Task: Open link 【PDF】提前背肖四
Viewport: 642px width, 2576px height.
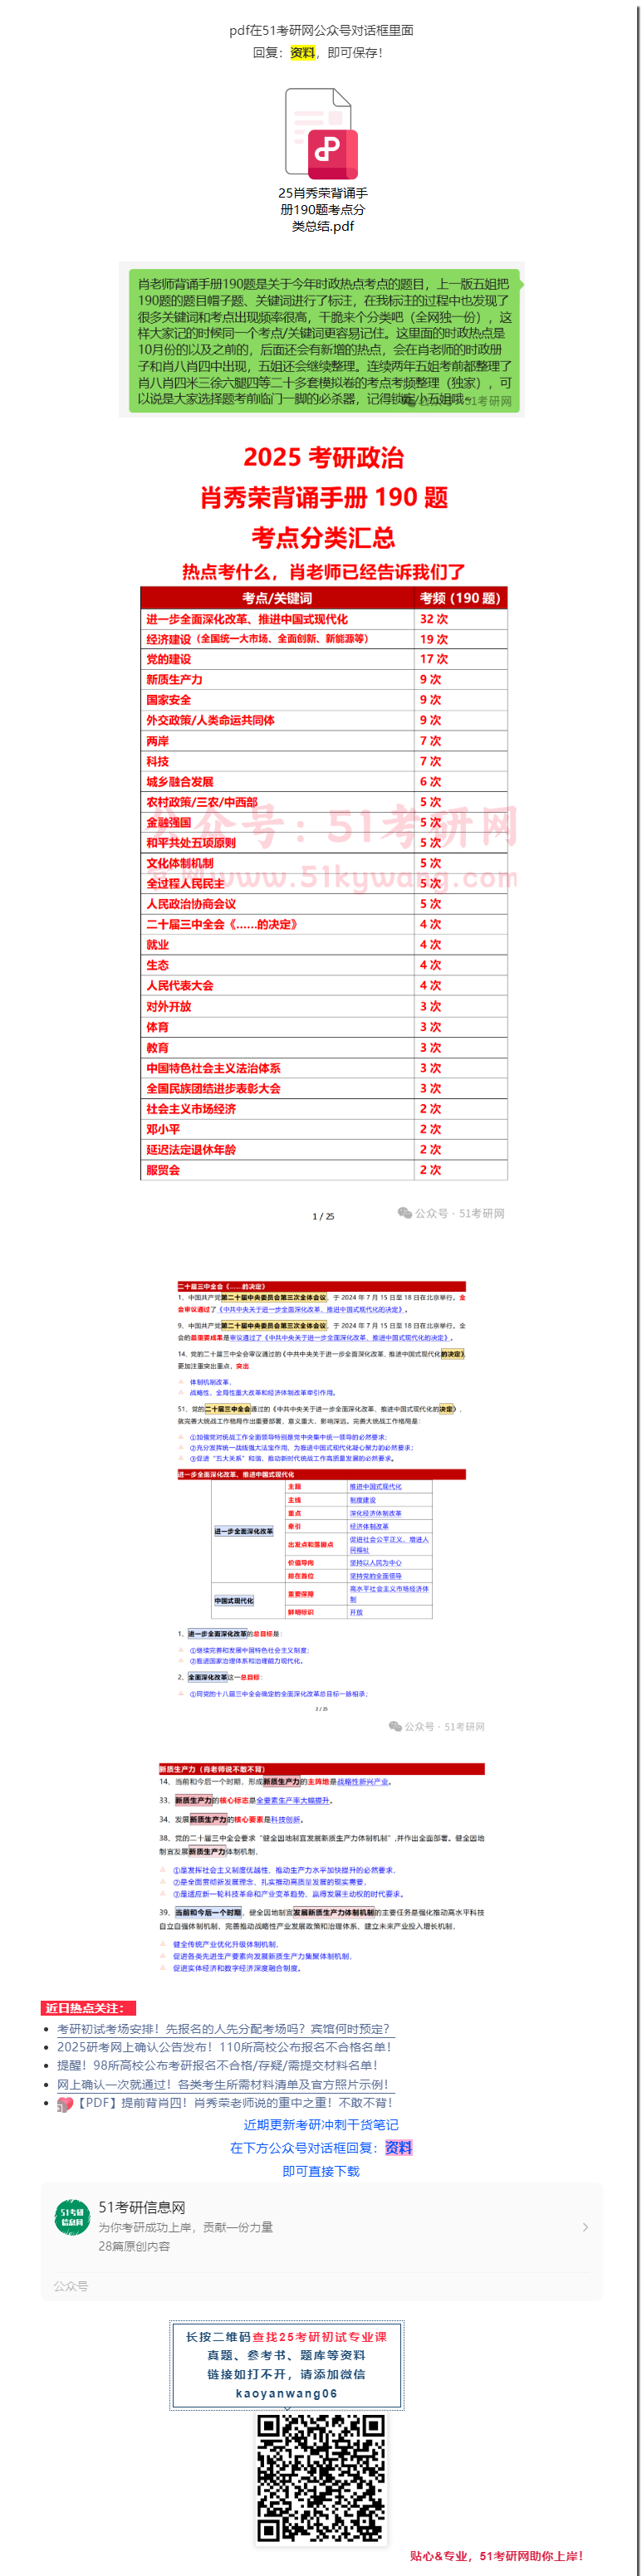Action: (225, 2103)
